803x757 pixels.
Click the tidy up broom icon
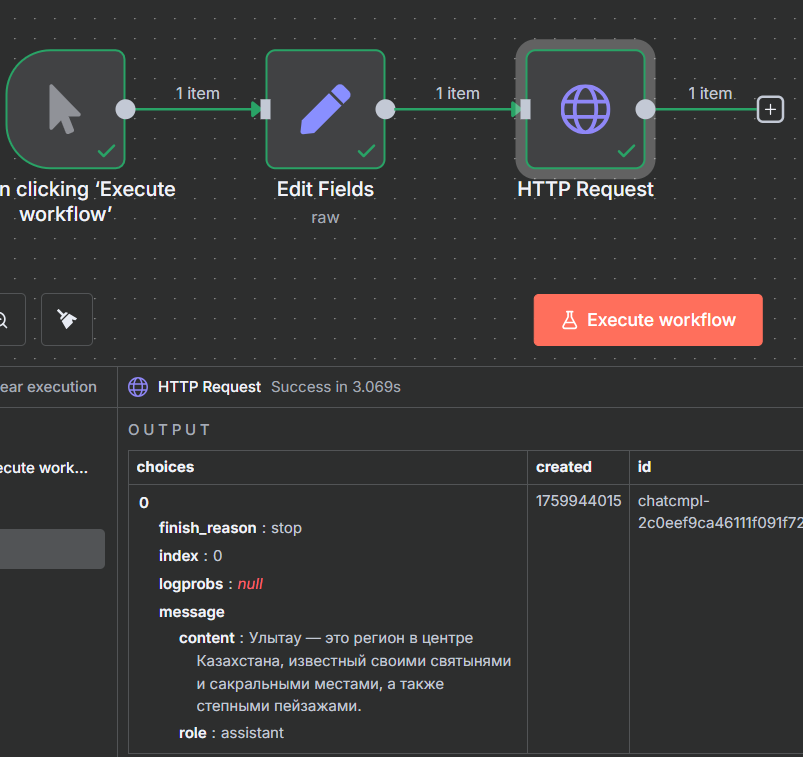pyautogui.click(x=67, y=319)
